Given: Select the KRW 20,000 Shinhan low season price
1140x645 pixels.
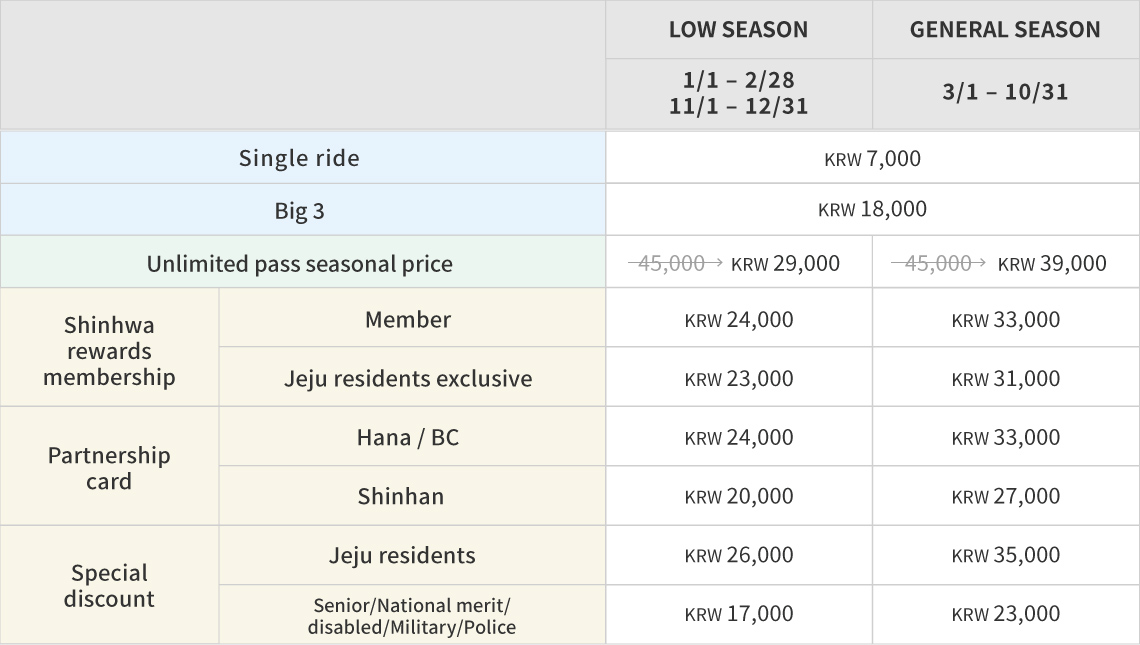Looking at the screenshot, I should (x=738, y=496).
